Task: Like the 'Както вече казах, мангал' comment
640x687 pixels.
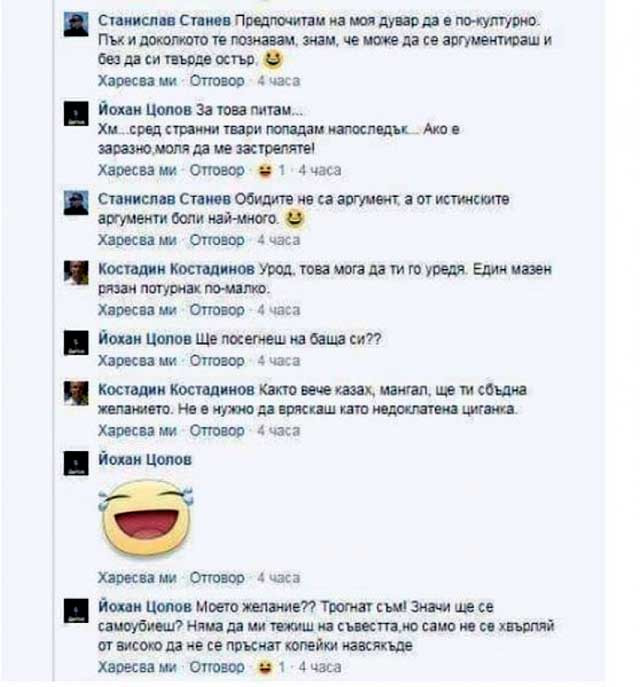Action: click(x=137, y=431)
